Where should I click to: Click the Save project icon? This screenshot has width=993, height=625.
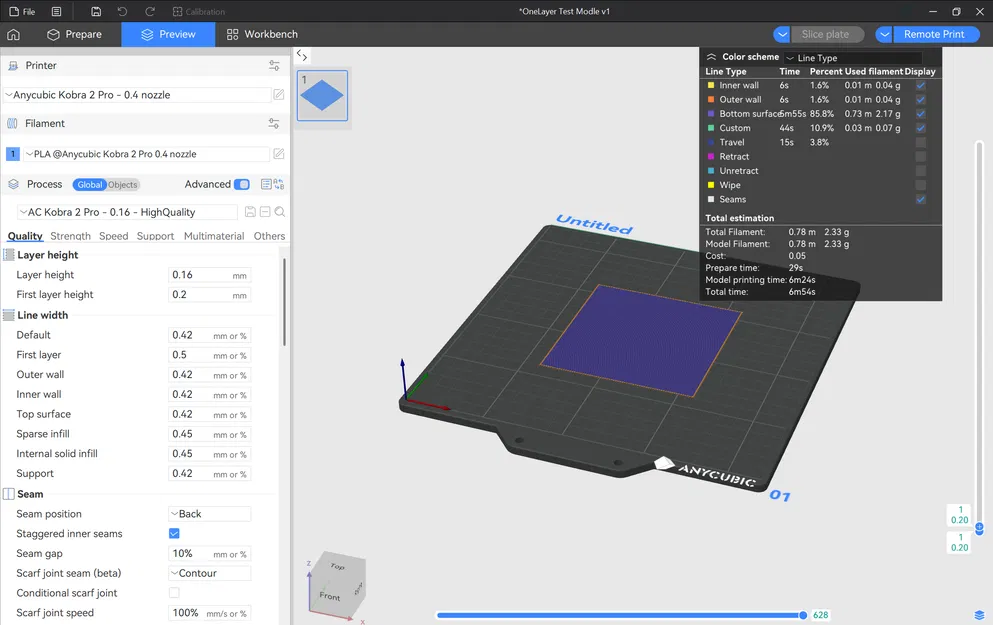click(96, 11)
